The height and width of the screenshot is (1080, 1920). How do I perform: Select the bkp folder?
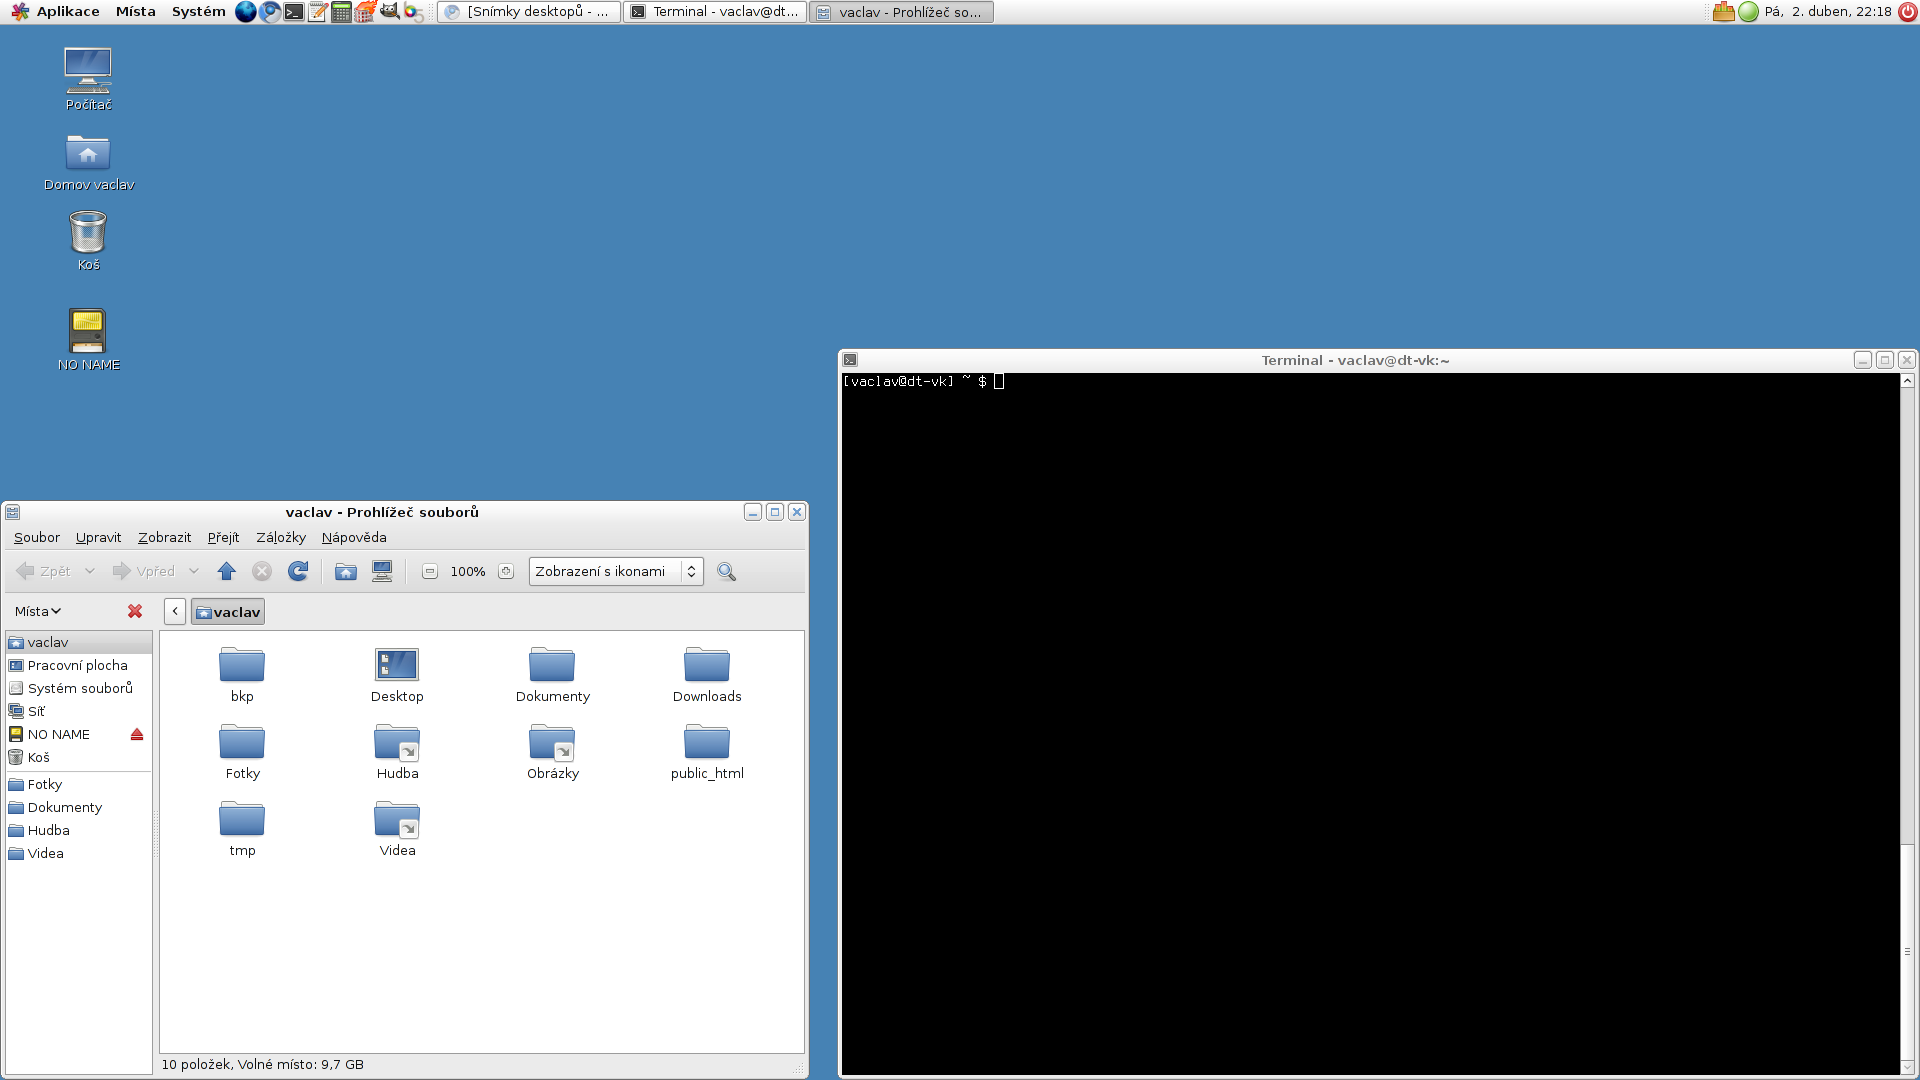pyautogui.click(x=242, y=675)
